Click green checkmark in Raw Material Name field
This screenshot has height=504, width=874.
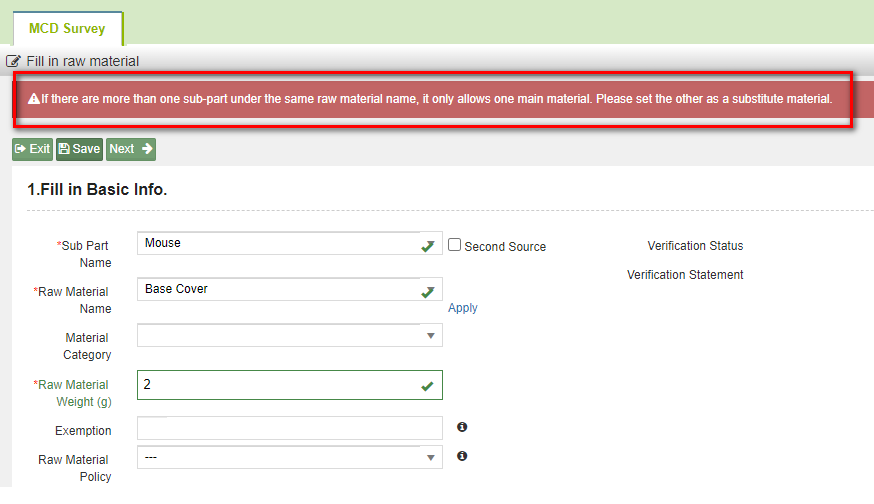coord(428,292)
